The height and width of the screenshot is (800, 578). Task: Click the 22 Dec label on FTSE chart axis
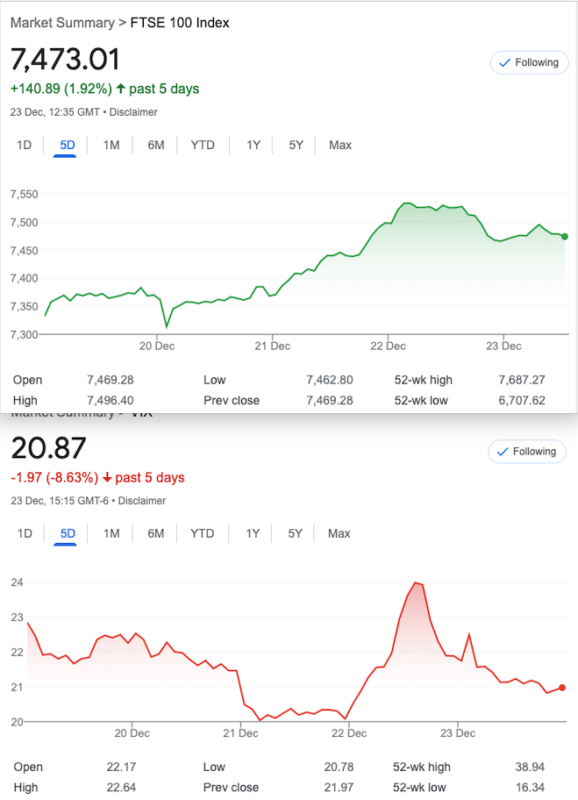pos(388,346)
